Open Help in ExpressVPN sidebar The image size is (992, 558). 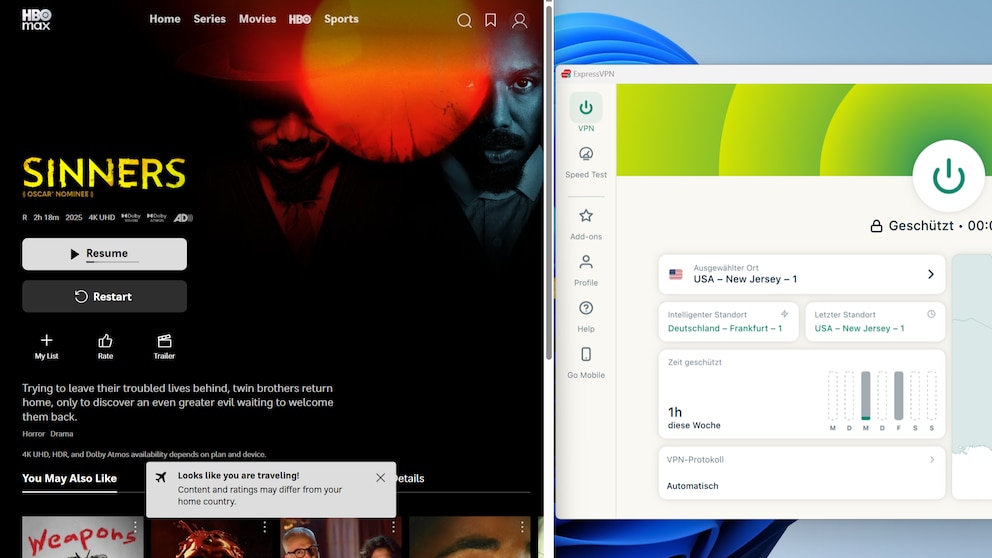click(x=586, y=316)
